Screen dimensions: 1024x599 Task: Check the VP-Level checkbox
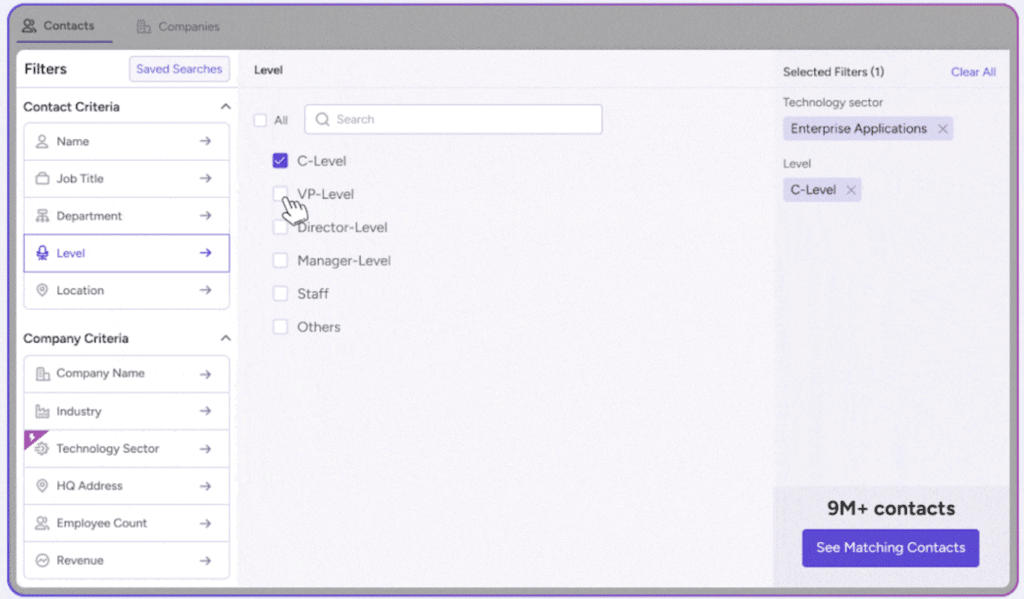(280, 194)
